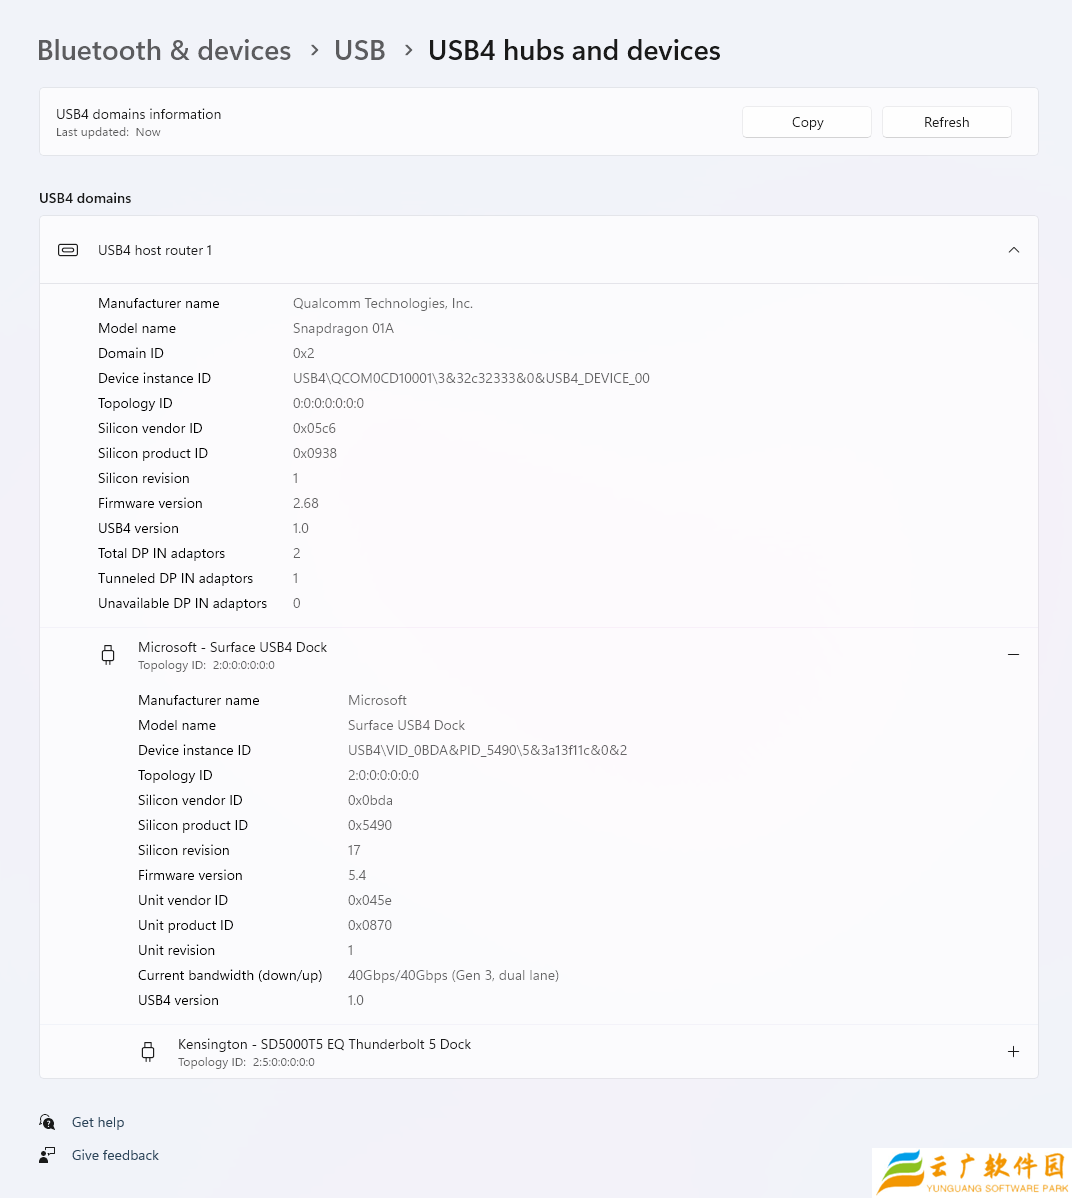Navigate to the USB breadcrumb
Viewport: 1072px width, 1198px height.
click(x=360, y=50)
